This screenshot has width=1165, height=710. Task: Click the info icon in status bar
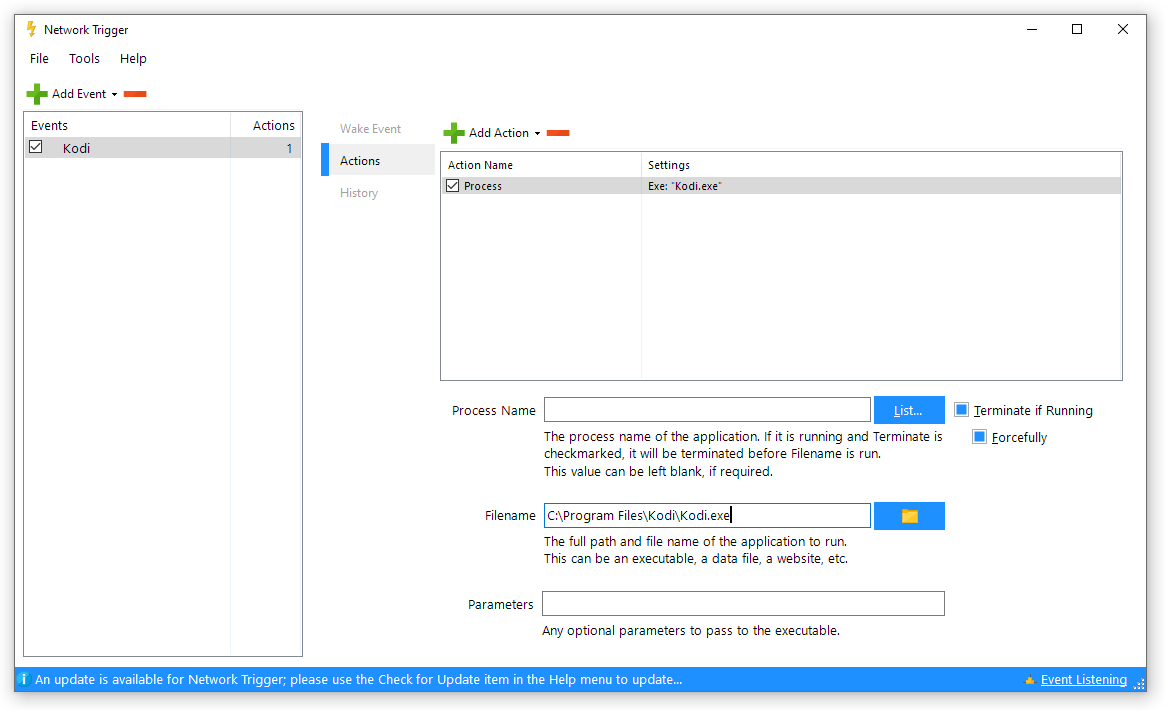23,680
